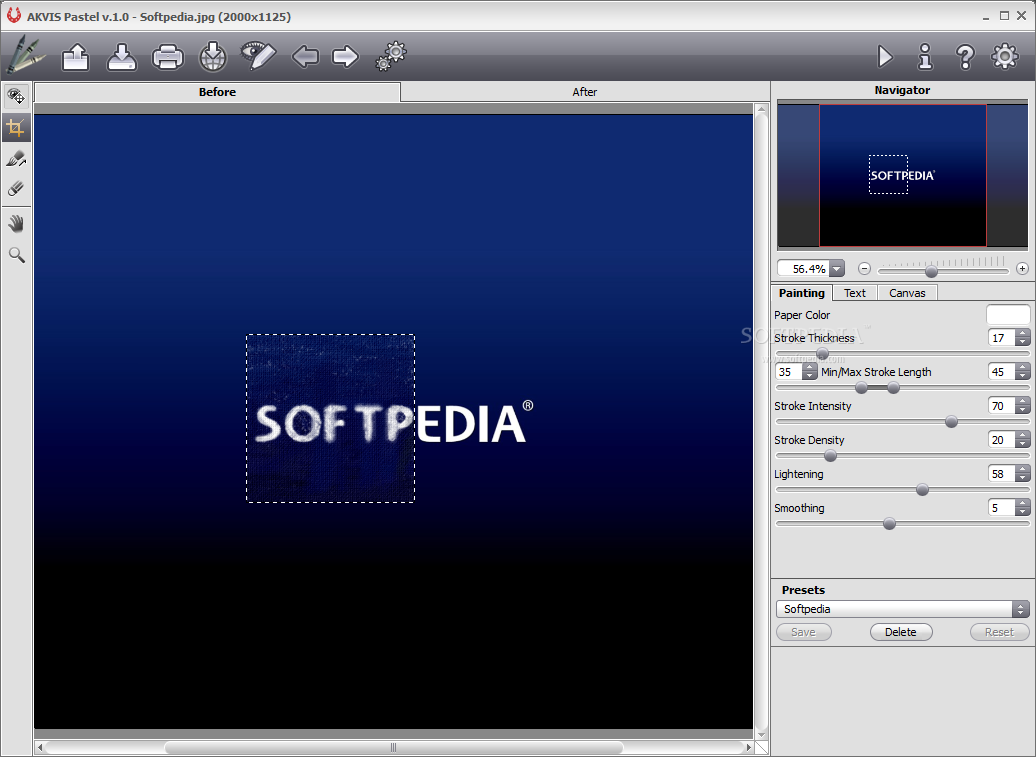This screenshot has width=1036, height=757.
Task: Open the AKVIS pastel pencils logo
Action: (25, 54)
